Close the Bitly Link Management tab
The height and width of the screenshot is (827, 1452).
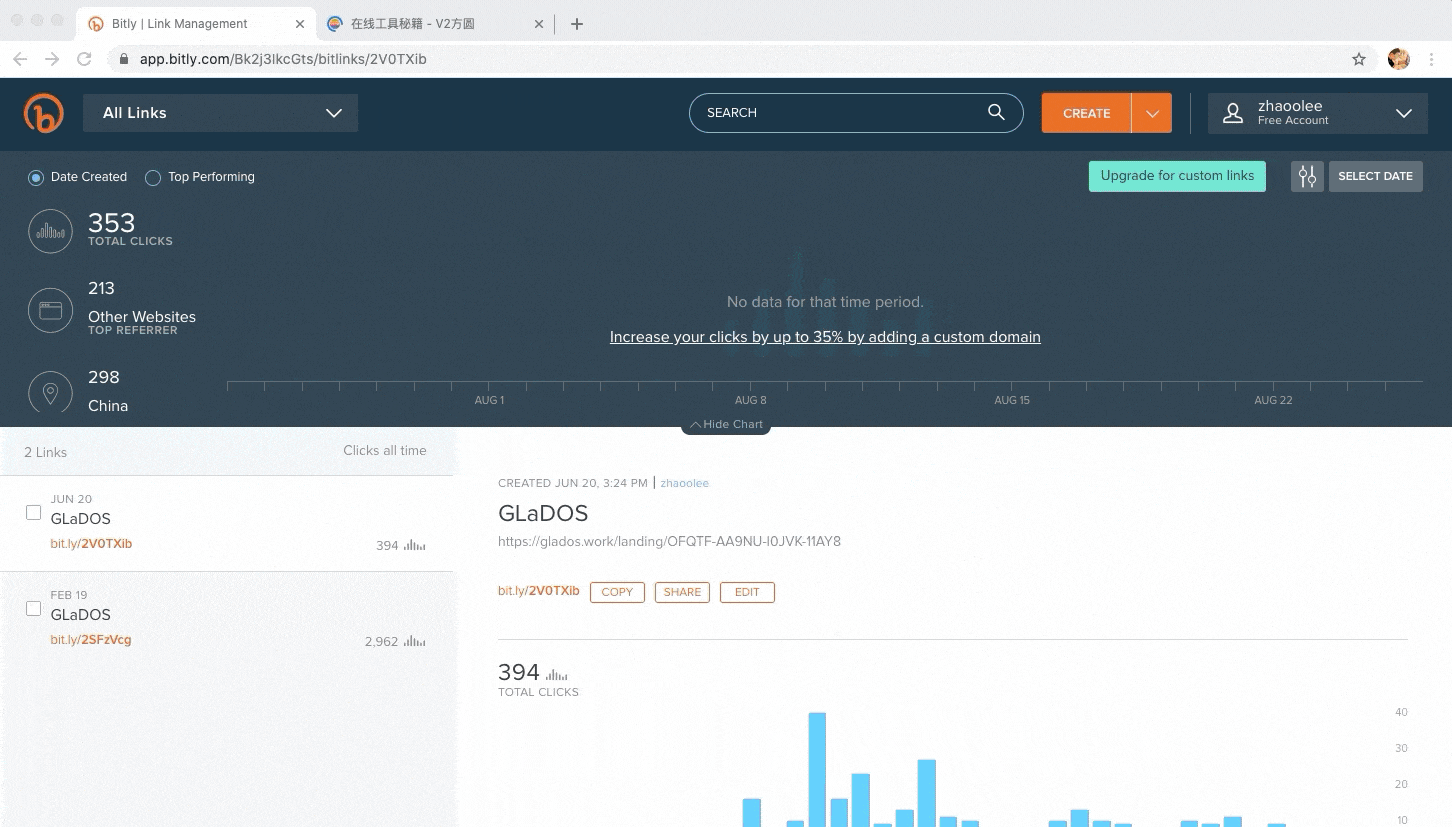[300, 24]
